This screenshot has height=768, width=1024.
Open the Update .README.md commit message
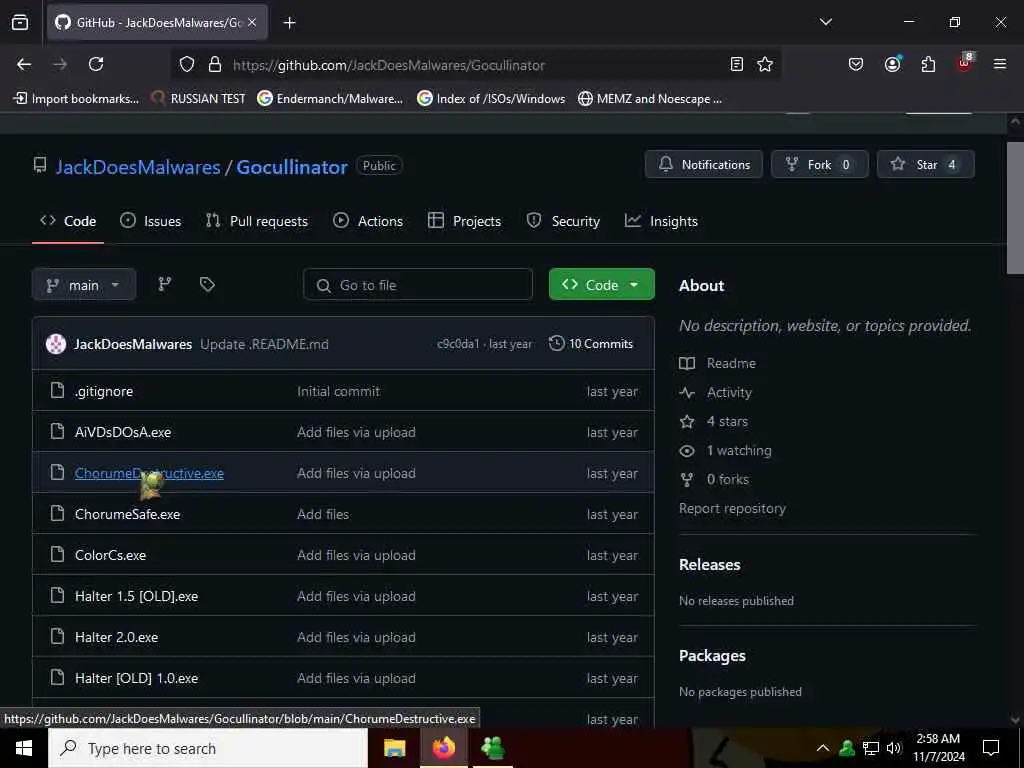[264, 344]
